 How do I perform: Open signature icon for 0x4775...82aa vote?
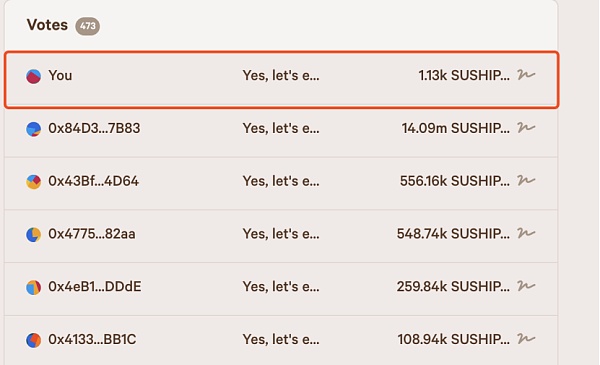coord(526,233)
